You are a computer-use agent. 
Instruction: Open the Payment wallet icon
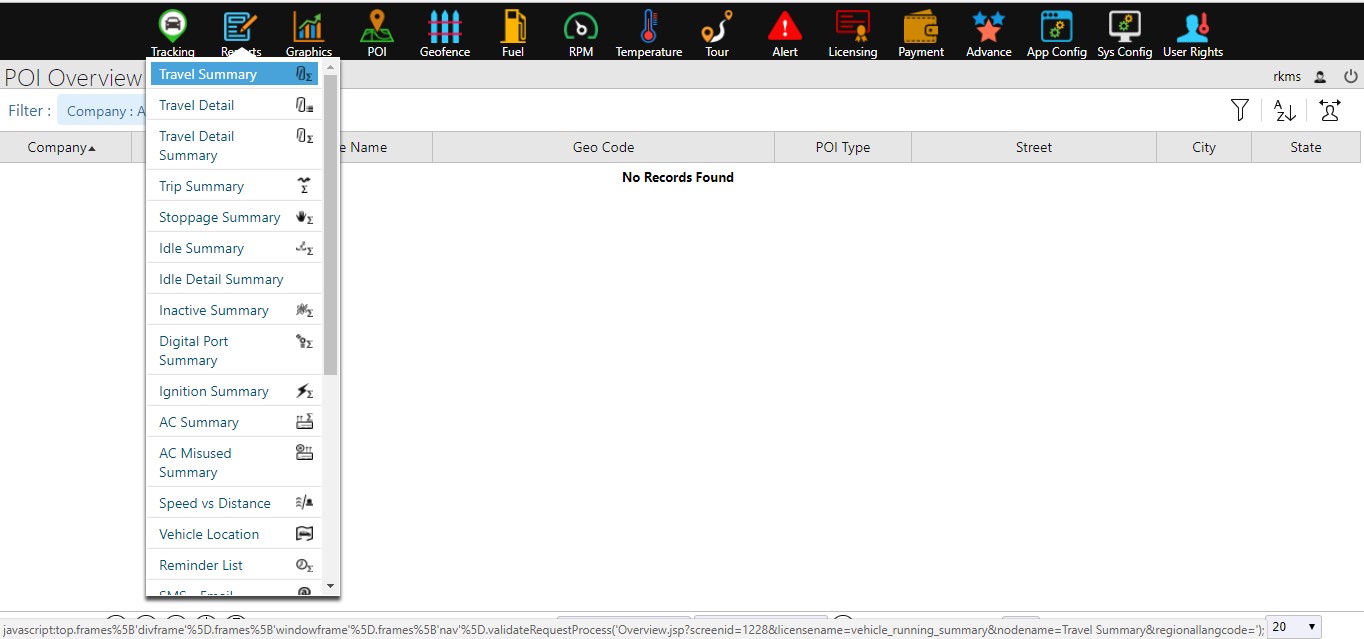[x=921, y=27]
